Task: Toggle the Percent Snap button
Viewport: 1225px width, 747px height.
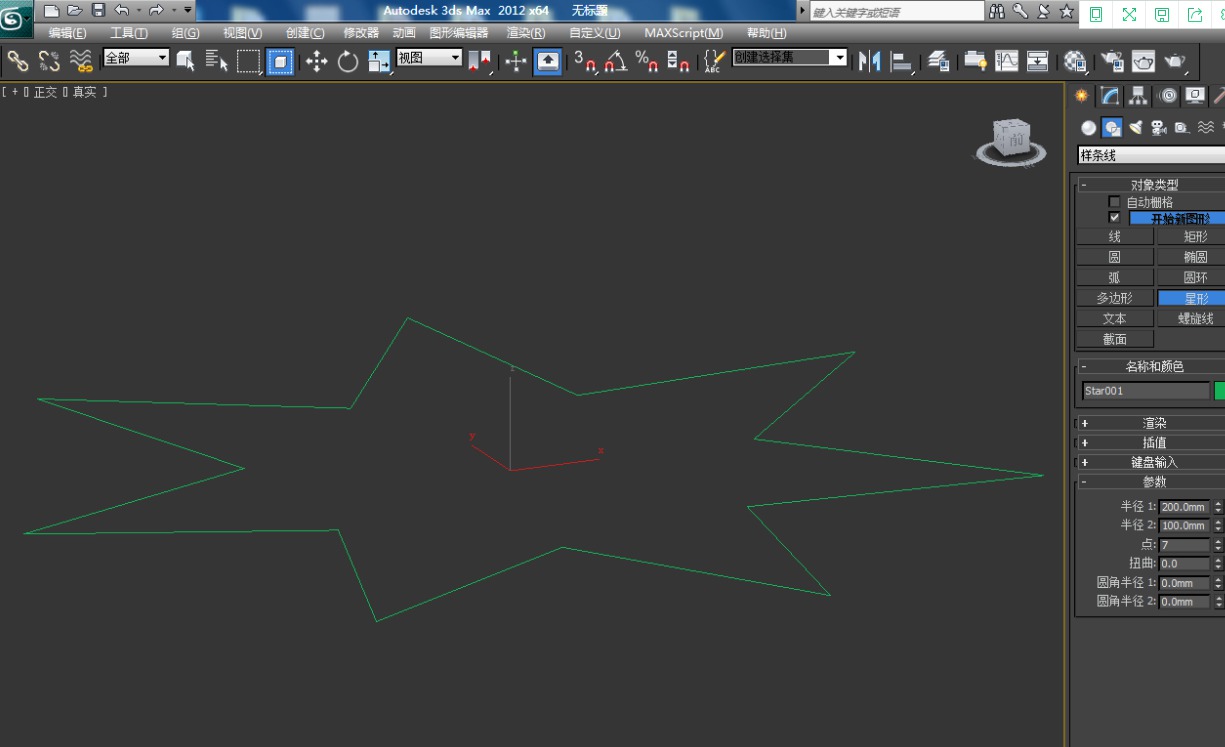Action: tap(647, 61)
